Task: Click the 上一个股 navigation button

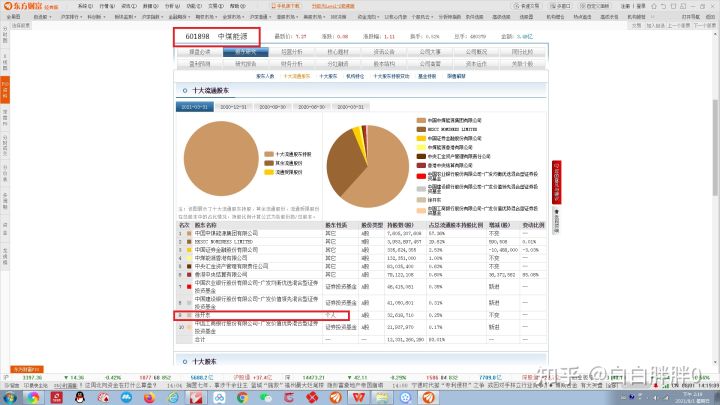Action: [679, 26]
